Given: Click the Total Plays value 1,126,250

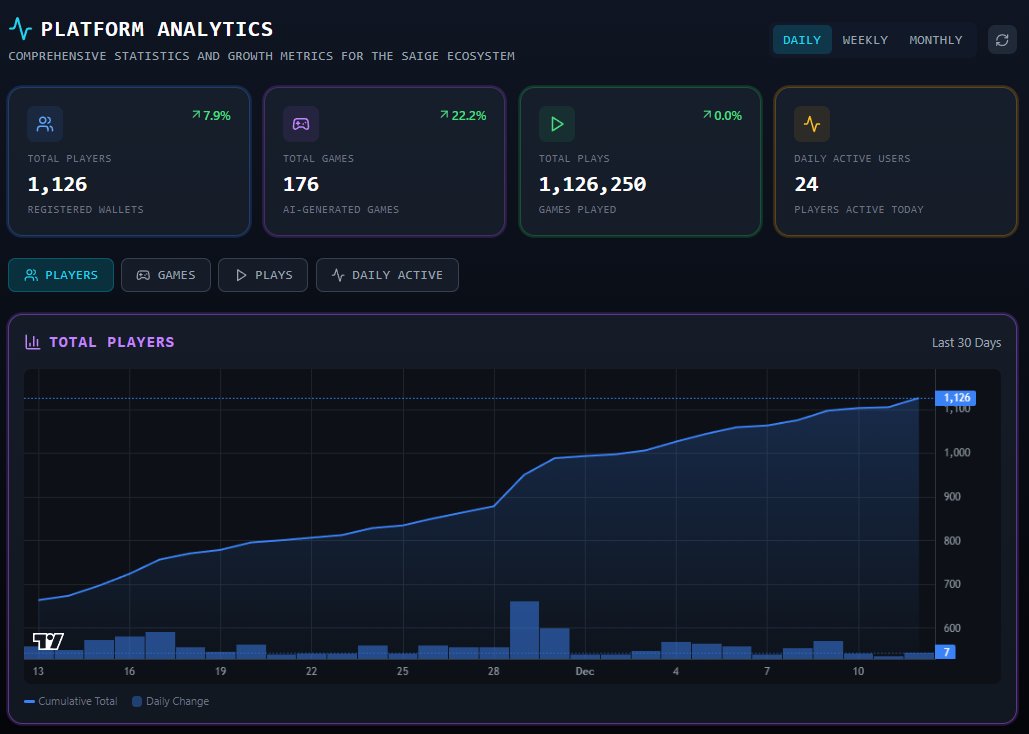Looking at the screenshot, I should (592, 184).
